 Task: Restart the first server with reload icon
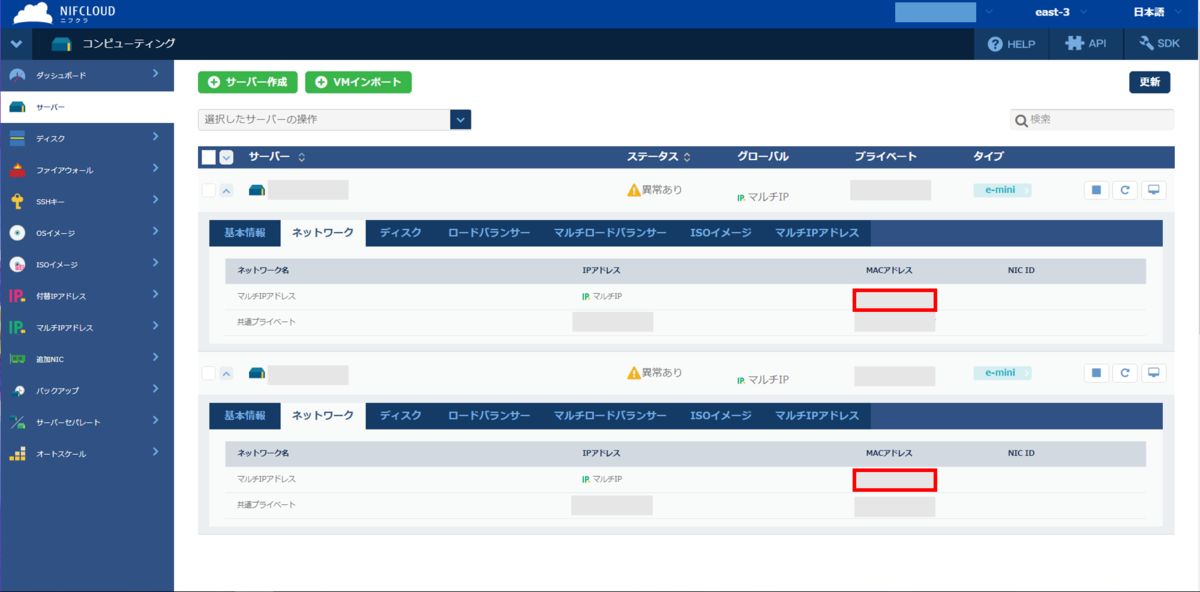click(x=1125, y=190)
